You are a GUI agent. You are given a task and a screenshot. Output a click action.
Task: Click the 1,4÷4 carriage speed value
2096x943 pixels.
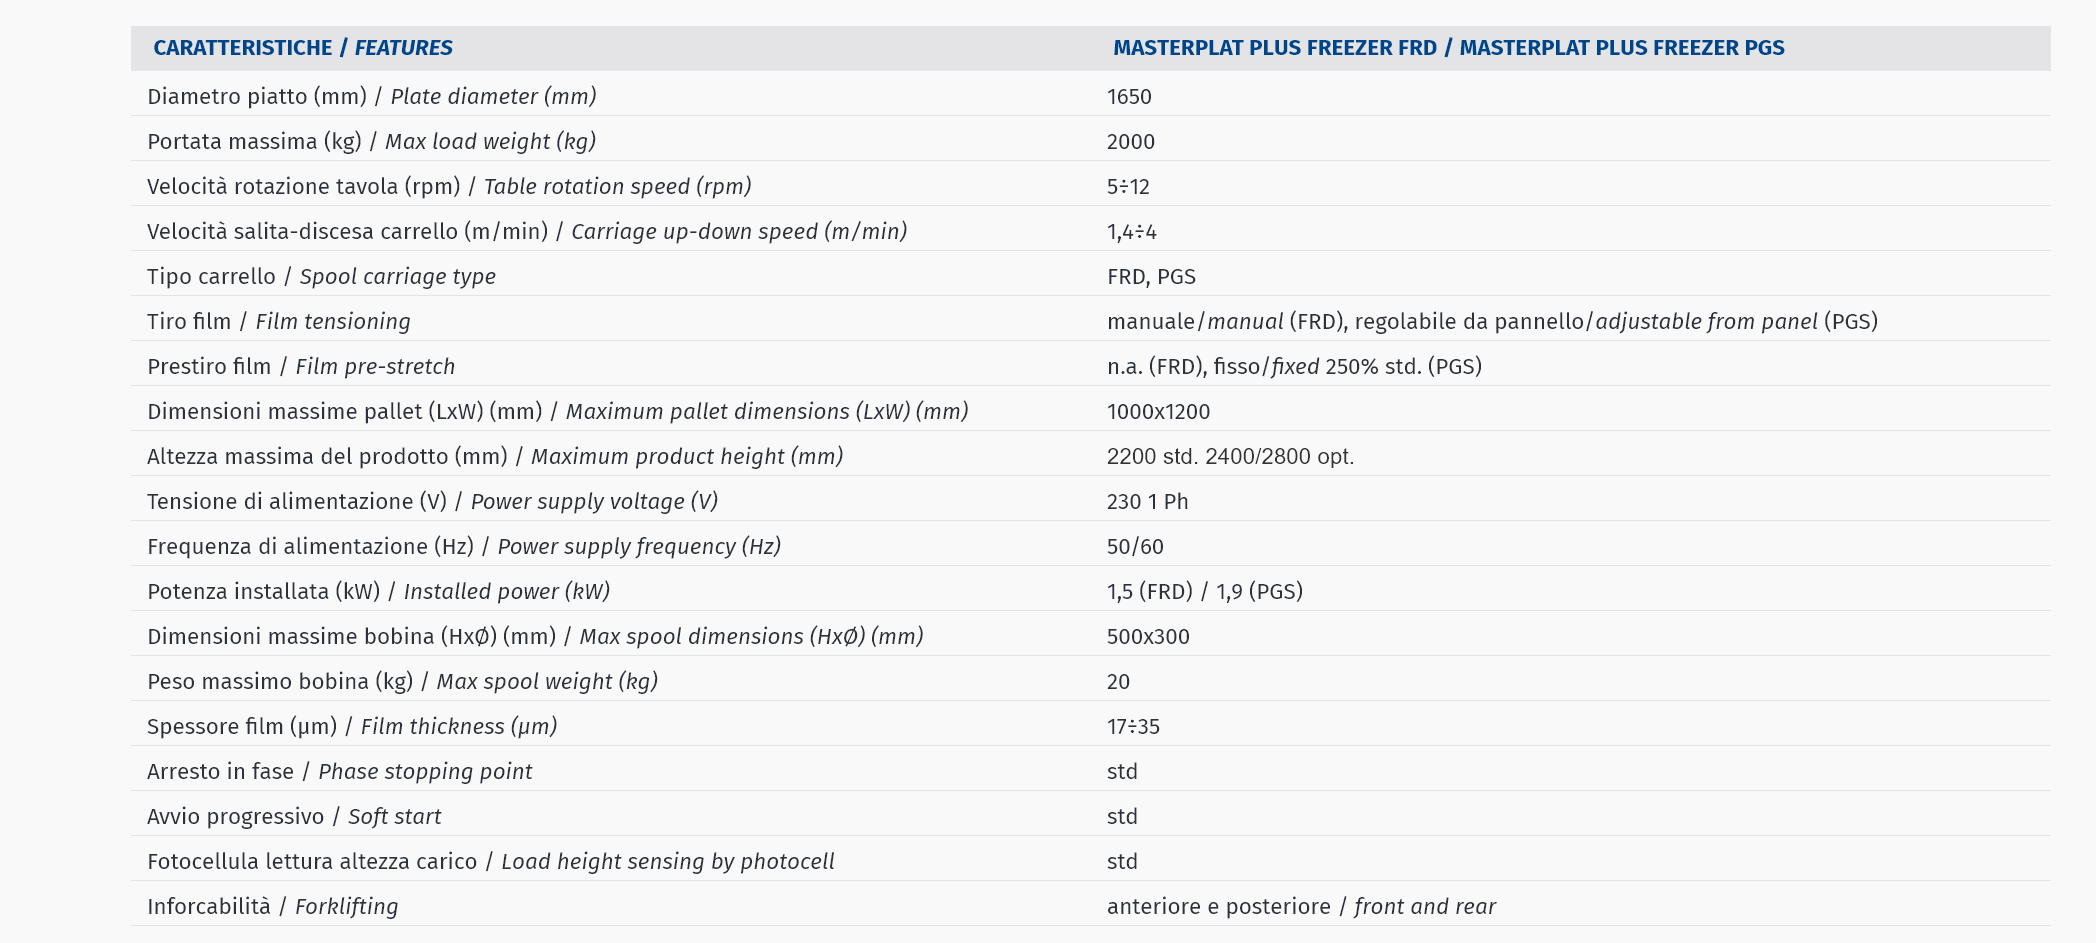(1132, 232)
